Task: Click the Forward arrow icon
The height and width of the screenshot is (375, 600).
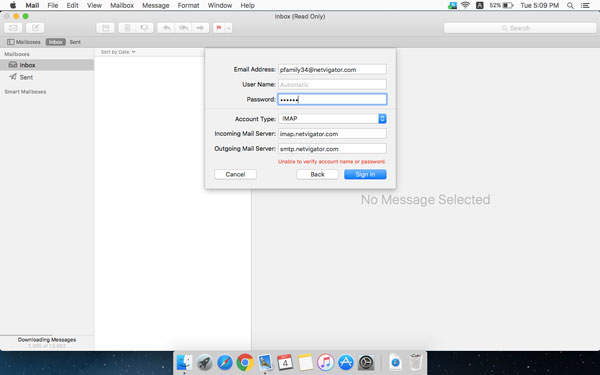Action: click(201, 28)
